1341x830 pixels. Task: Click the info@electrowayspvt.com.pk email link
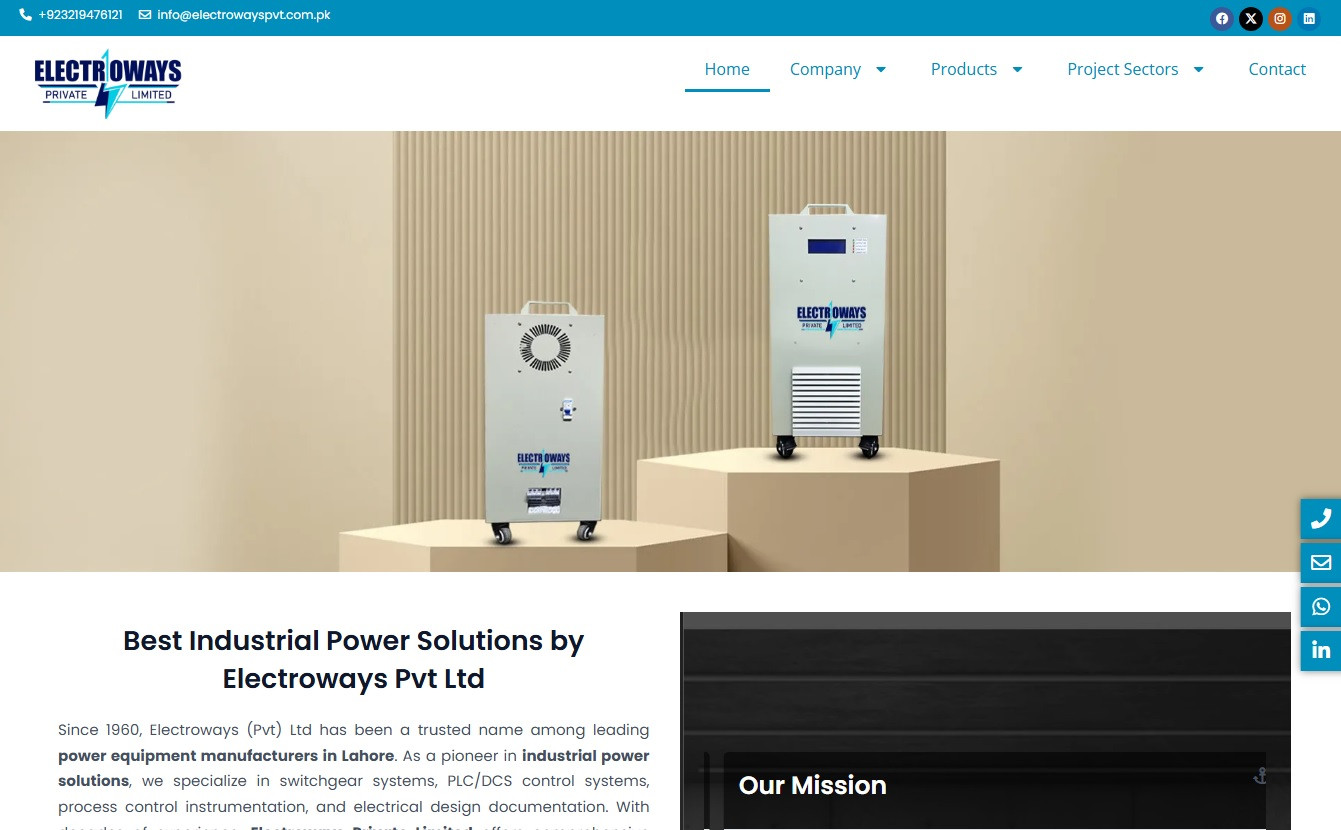(x=235, y=15)
